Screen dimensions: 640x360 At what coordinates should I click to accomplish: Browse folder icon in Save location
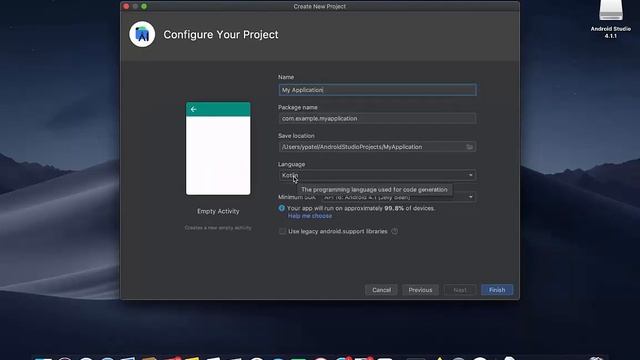pyautogui.click(x=469, y=147)
